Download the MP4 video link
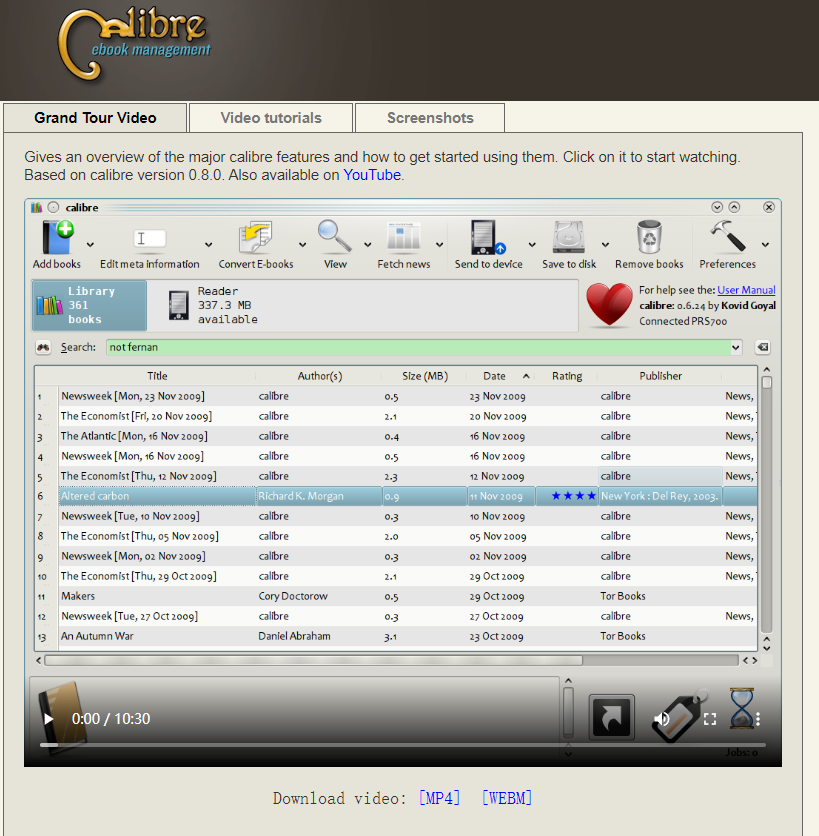Viewport: 819px width, 836px height. coord(439,798)
